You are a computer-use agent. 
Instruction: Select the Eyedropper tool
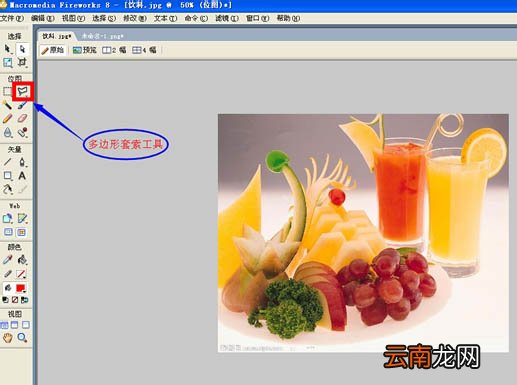pos(7,260)
